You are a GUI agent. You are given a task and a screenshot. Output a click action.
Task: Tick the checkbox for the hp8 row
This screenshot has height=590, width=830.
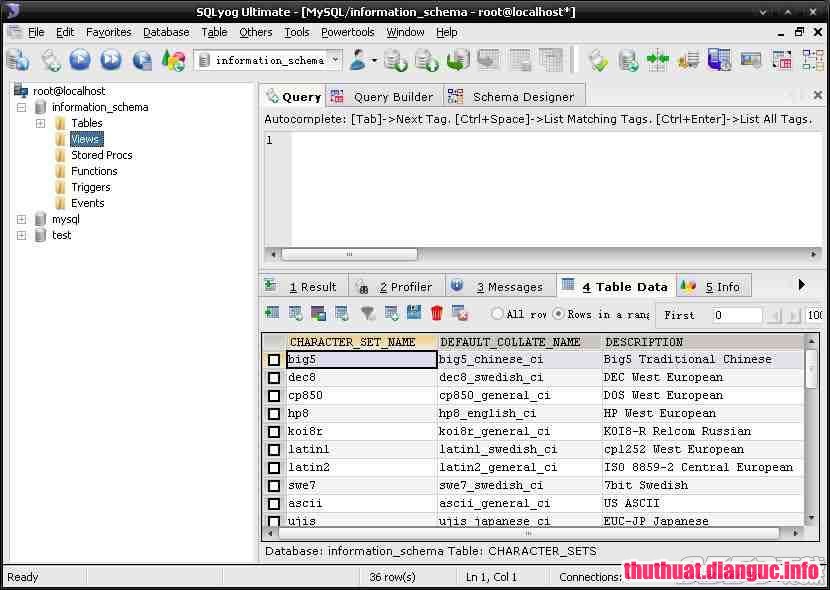[274, 414]
